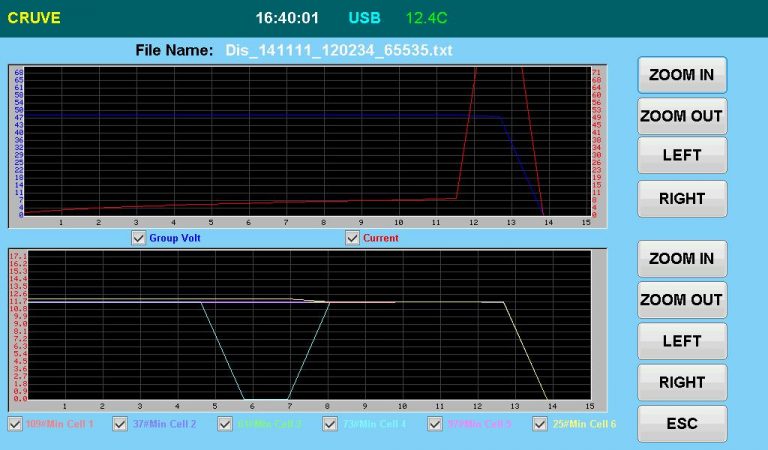Viewport: 768px width, 450px height.
Task: Hide the Min Cell 1 trace
Action: click(x=15, y=424)
